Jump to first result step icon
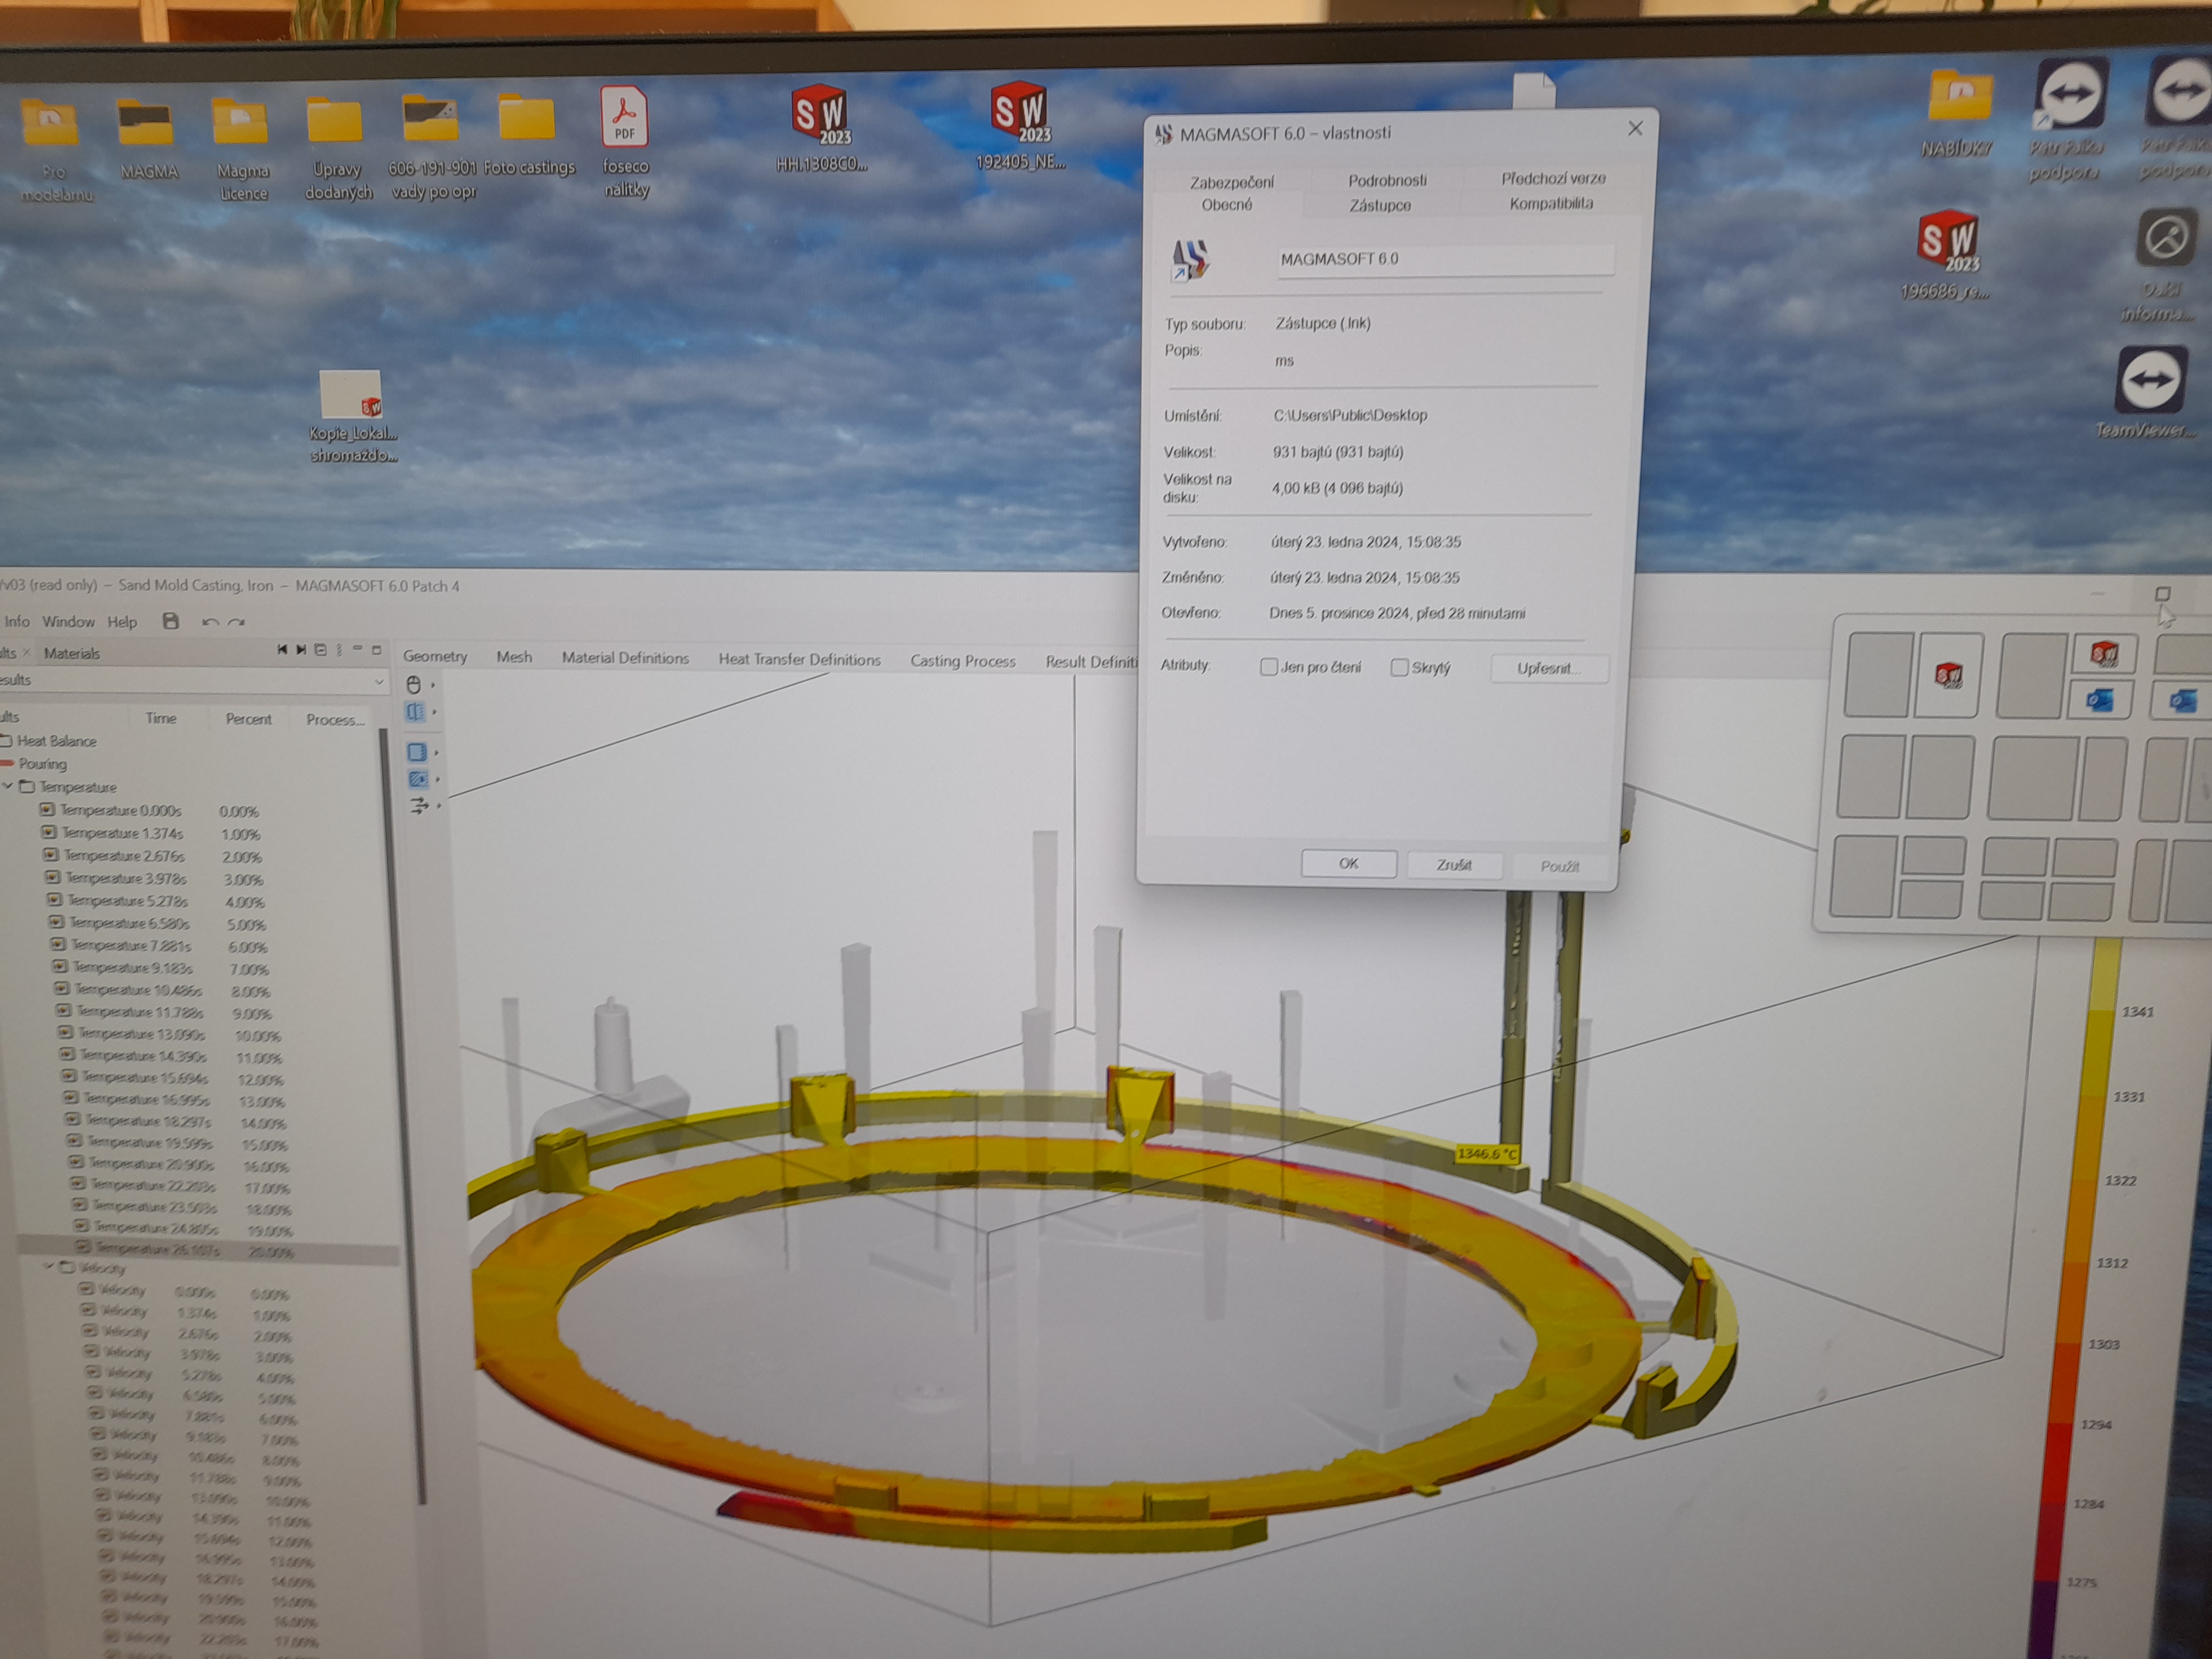 click(x=282, y=650)
